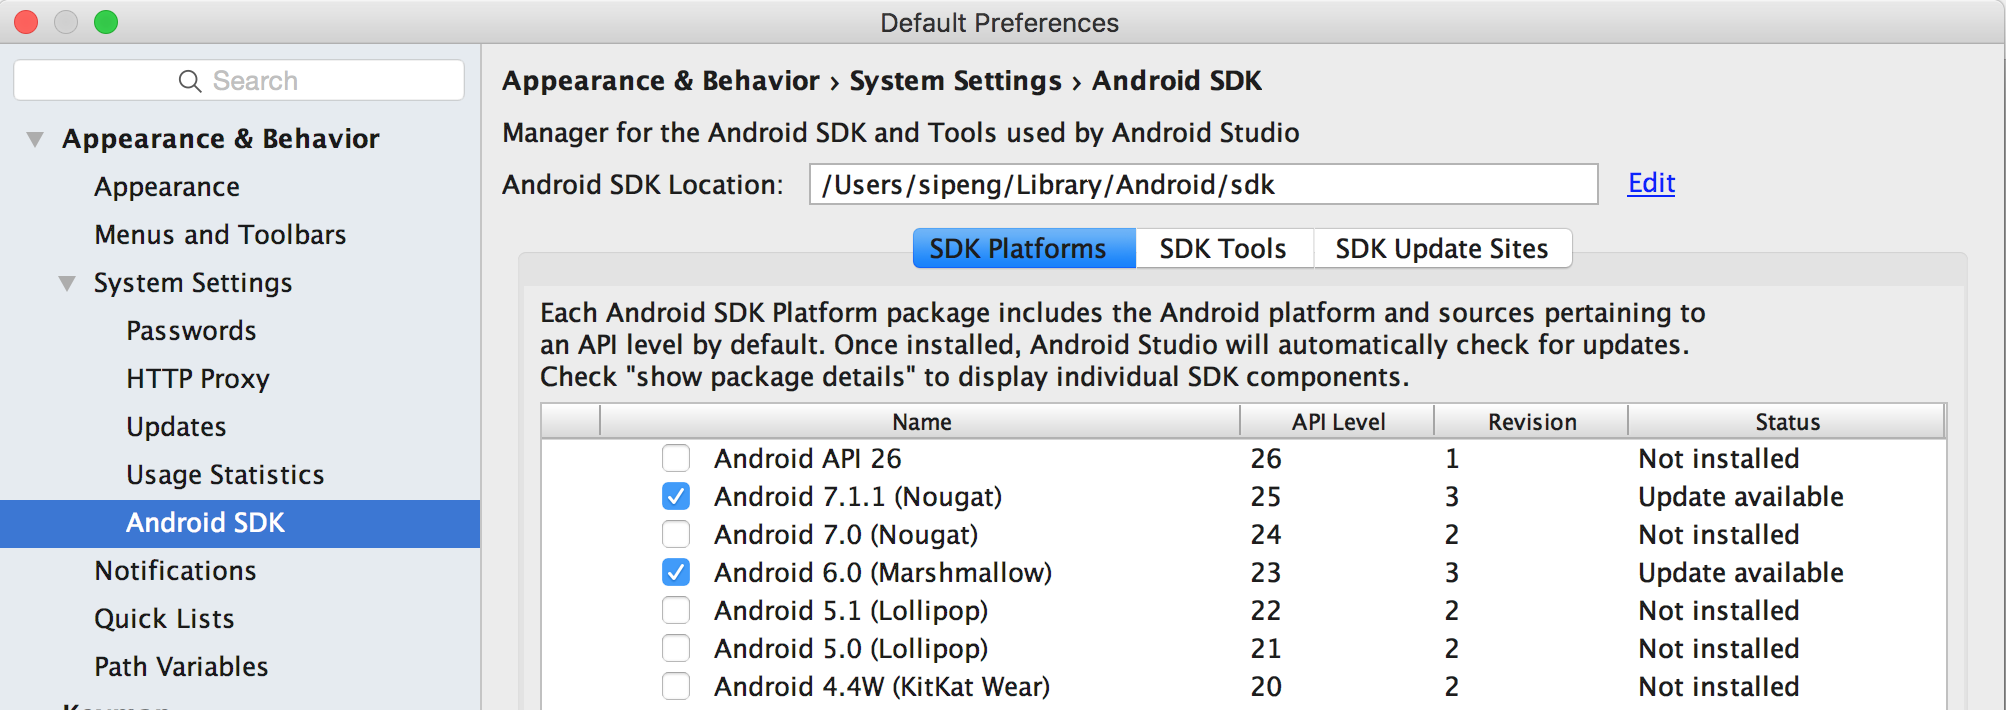Image resolution: width=2006 pixels, height=710 pixels.
Task: Click System Settings in the breadcrumb
Action: coord(956,81)
